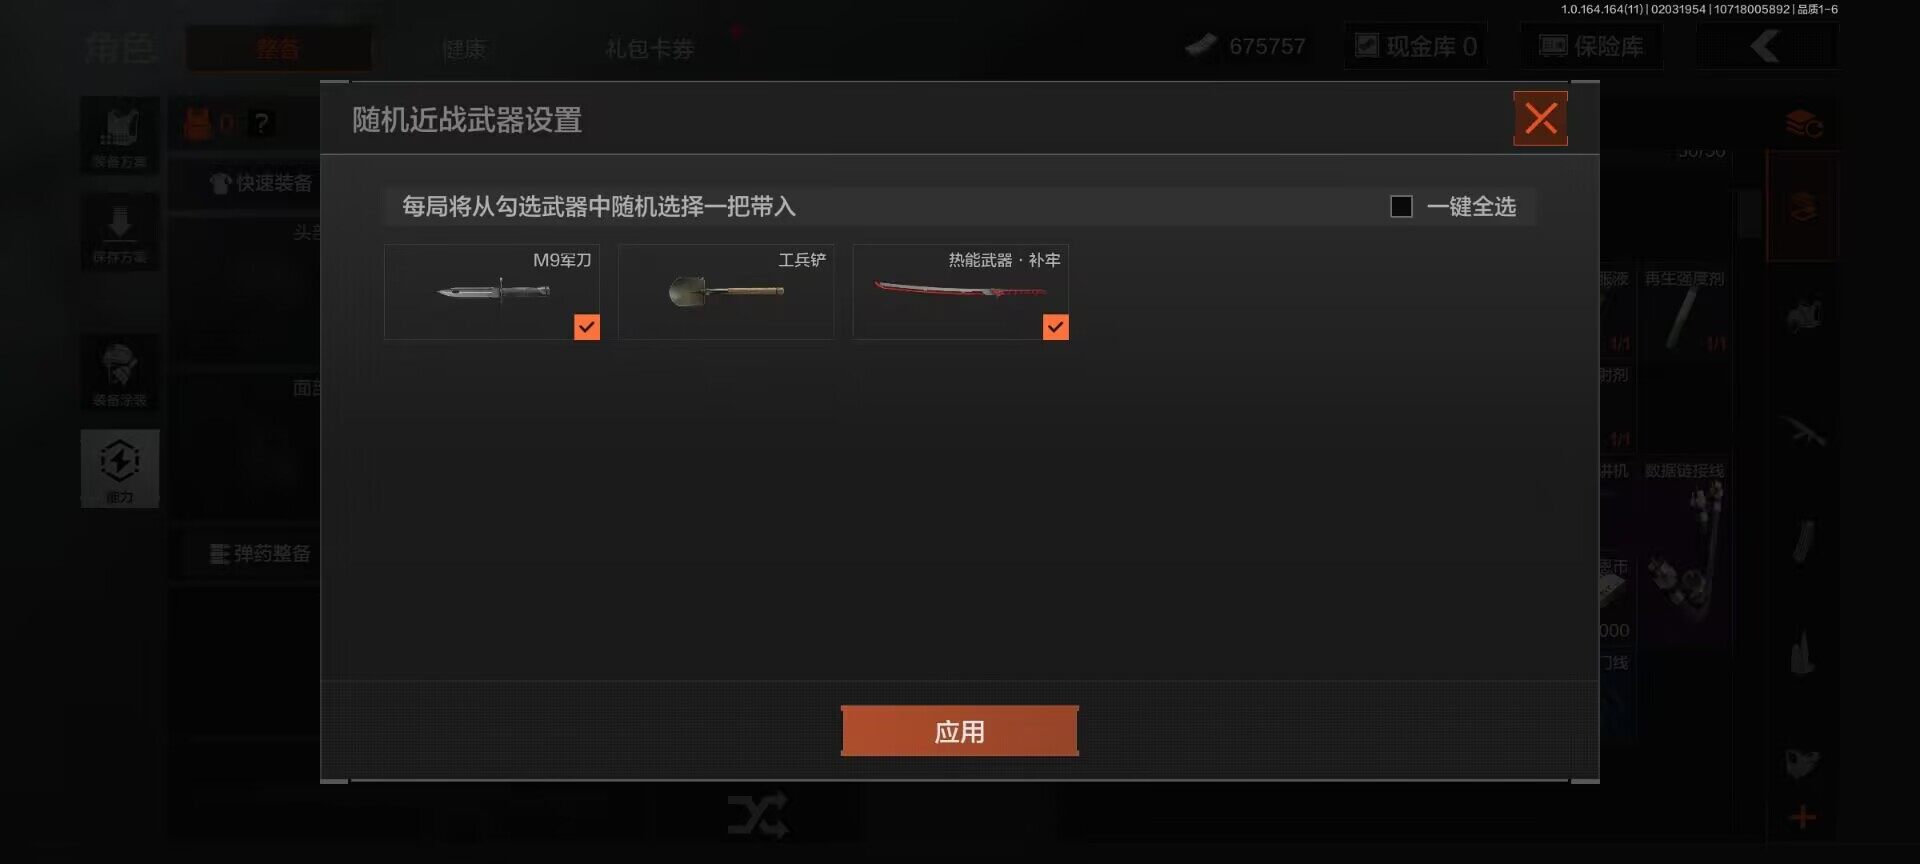Click the back arrow icon top right
Viewport: 1920px width, 864px height.
click(x=1766, y=46)
